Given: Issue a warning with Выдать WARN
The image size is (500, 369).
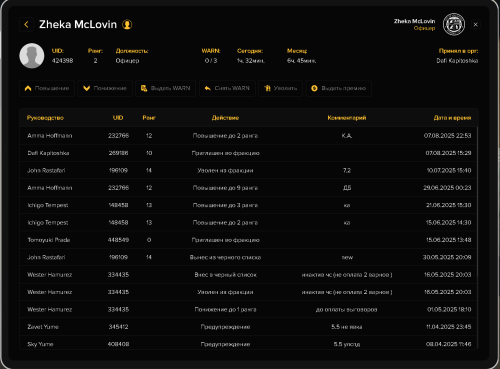Looking at the screenshot, I should tap(165, 88).
